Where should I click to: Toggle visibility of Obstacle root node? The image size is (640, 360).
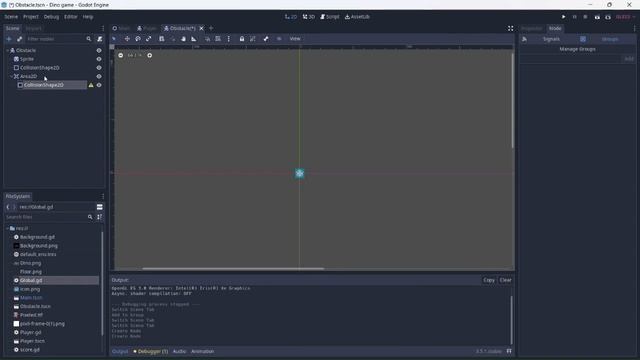point(99,50)
